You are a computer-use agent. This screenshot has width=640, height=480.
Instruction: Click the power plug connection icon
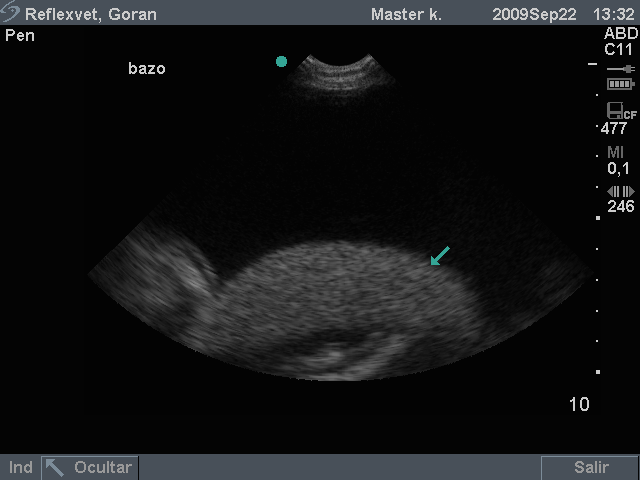click(x=620, y=69)
